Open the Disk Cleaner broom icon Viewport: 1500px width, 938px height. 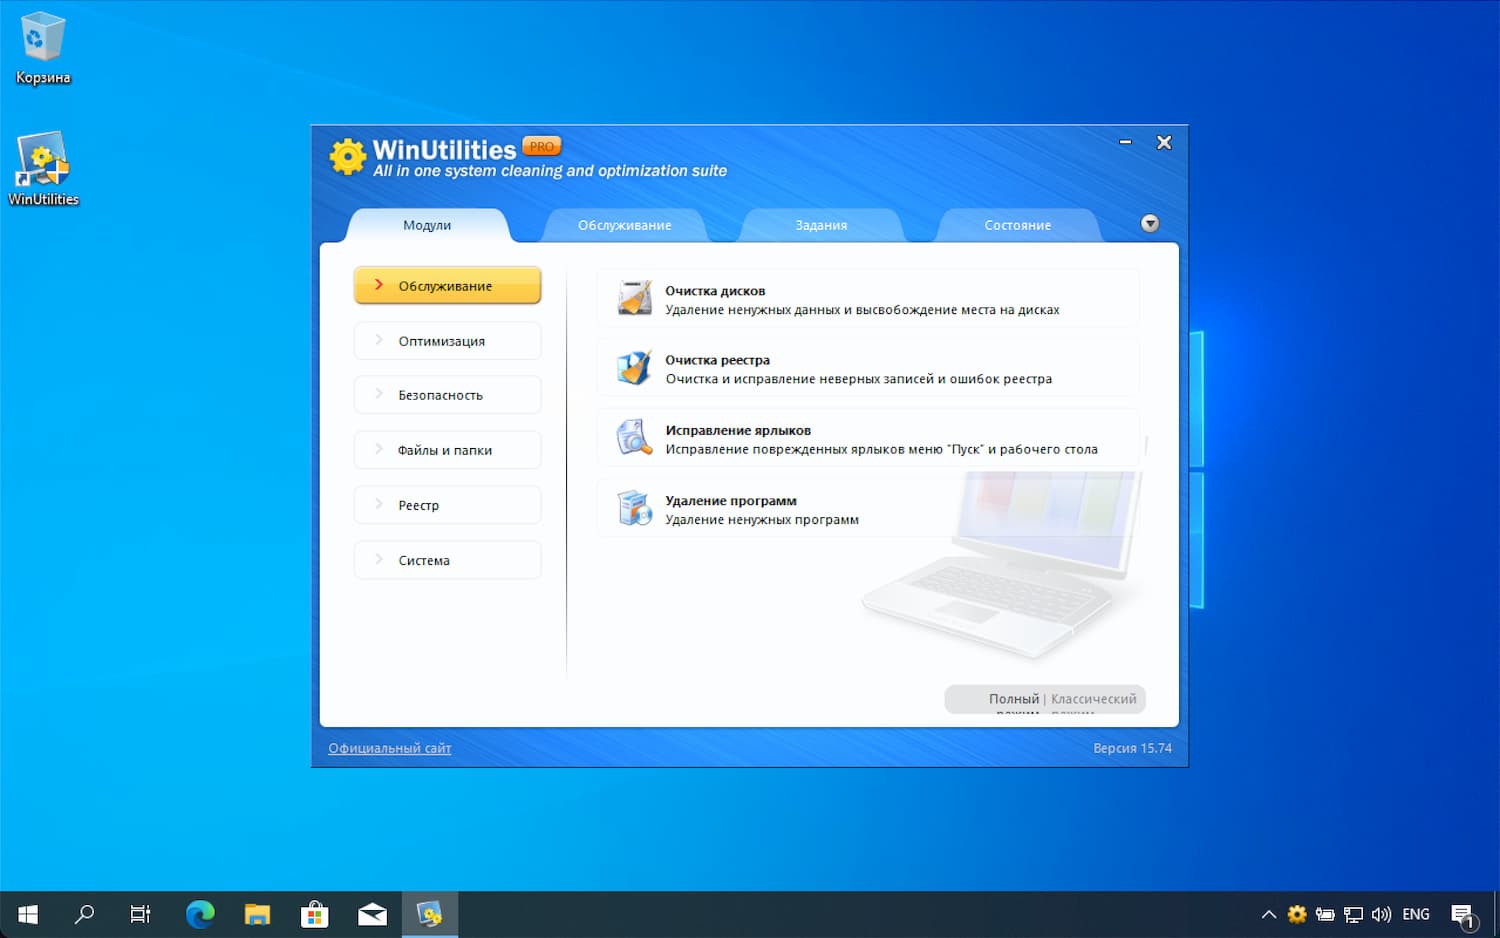tap(634, 299)
